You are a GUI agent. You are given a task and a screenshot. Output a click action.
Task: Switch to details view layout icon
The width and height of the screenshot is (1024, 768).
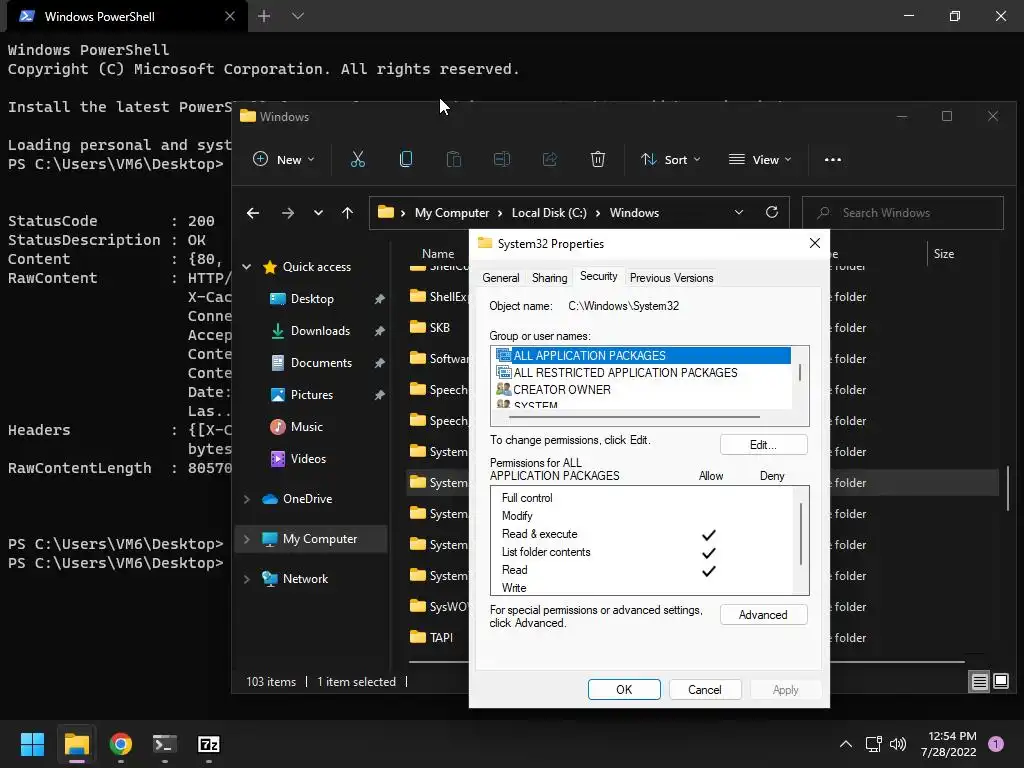980,682
